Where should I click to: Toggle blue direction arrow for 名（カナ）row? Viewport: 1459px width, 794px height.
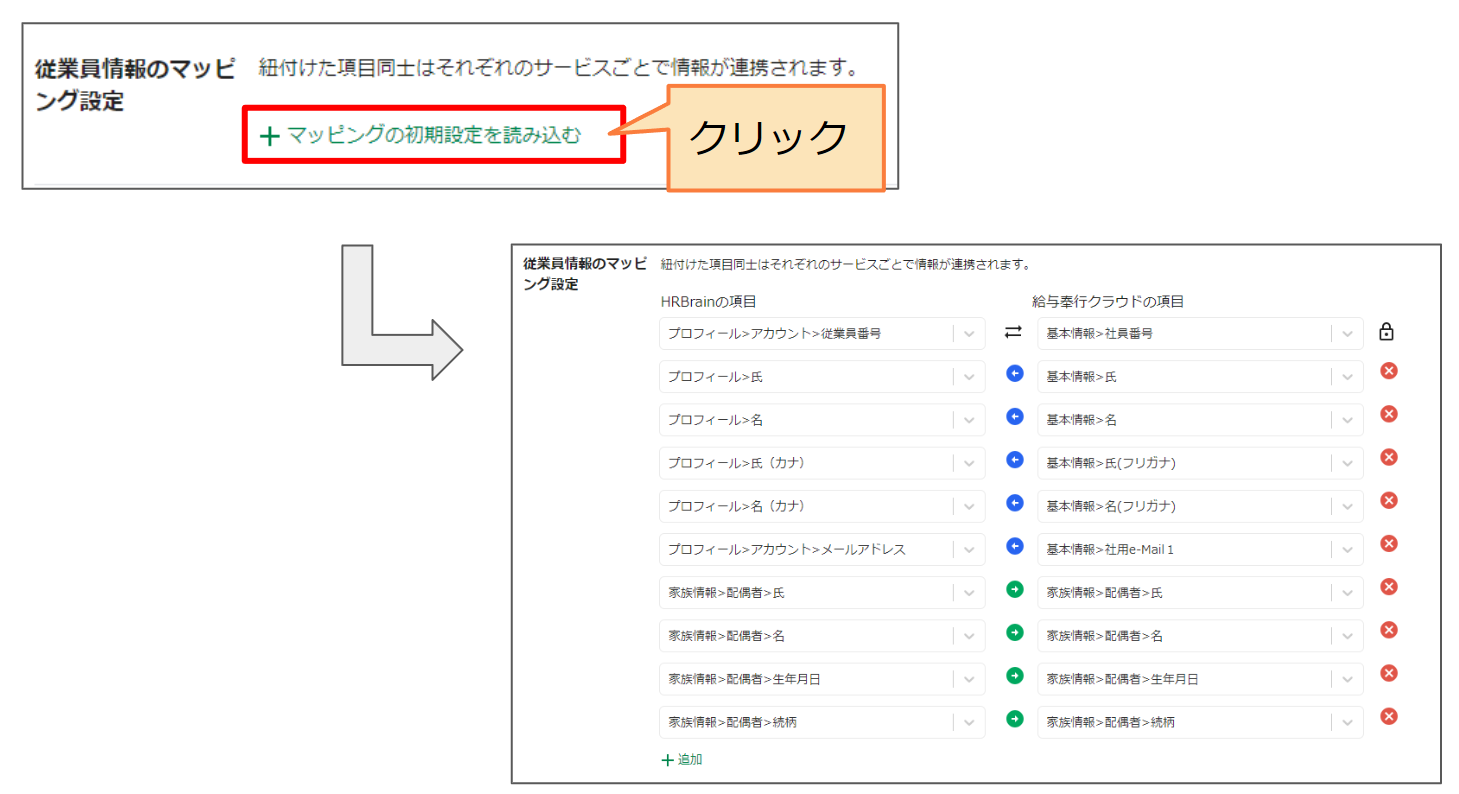click(1015, 503)
